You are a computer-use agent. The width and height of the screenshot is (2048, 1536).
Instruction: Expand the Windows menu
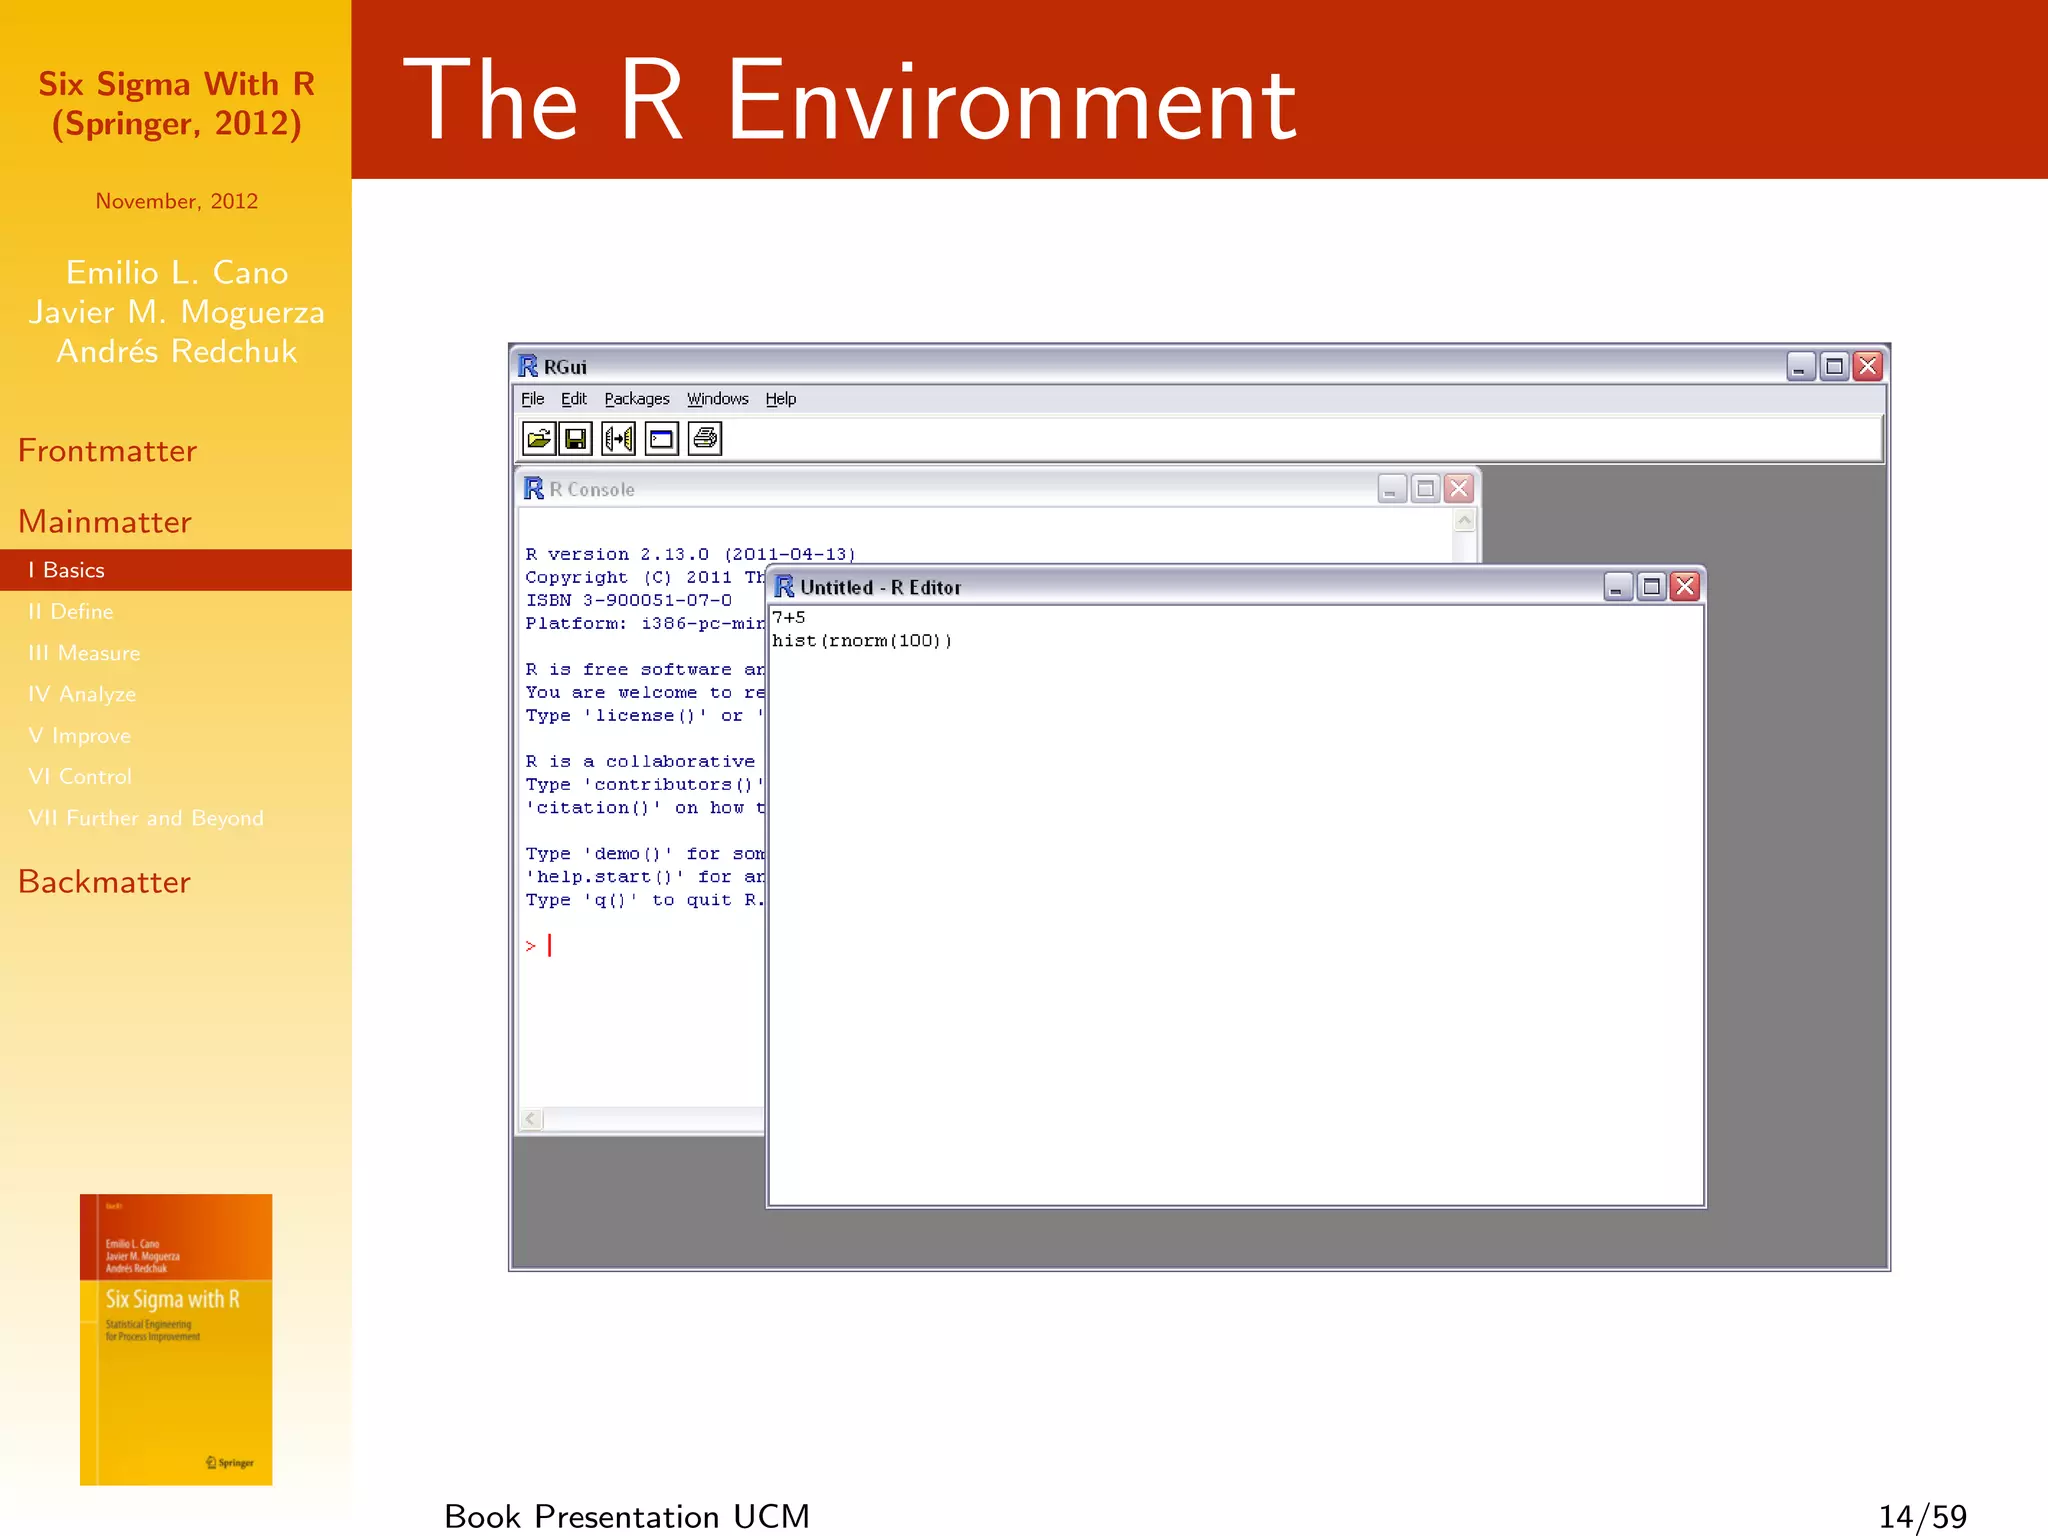click(717, 399)
